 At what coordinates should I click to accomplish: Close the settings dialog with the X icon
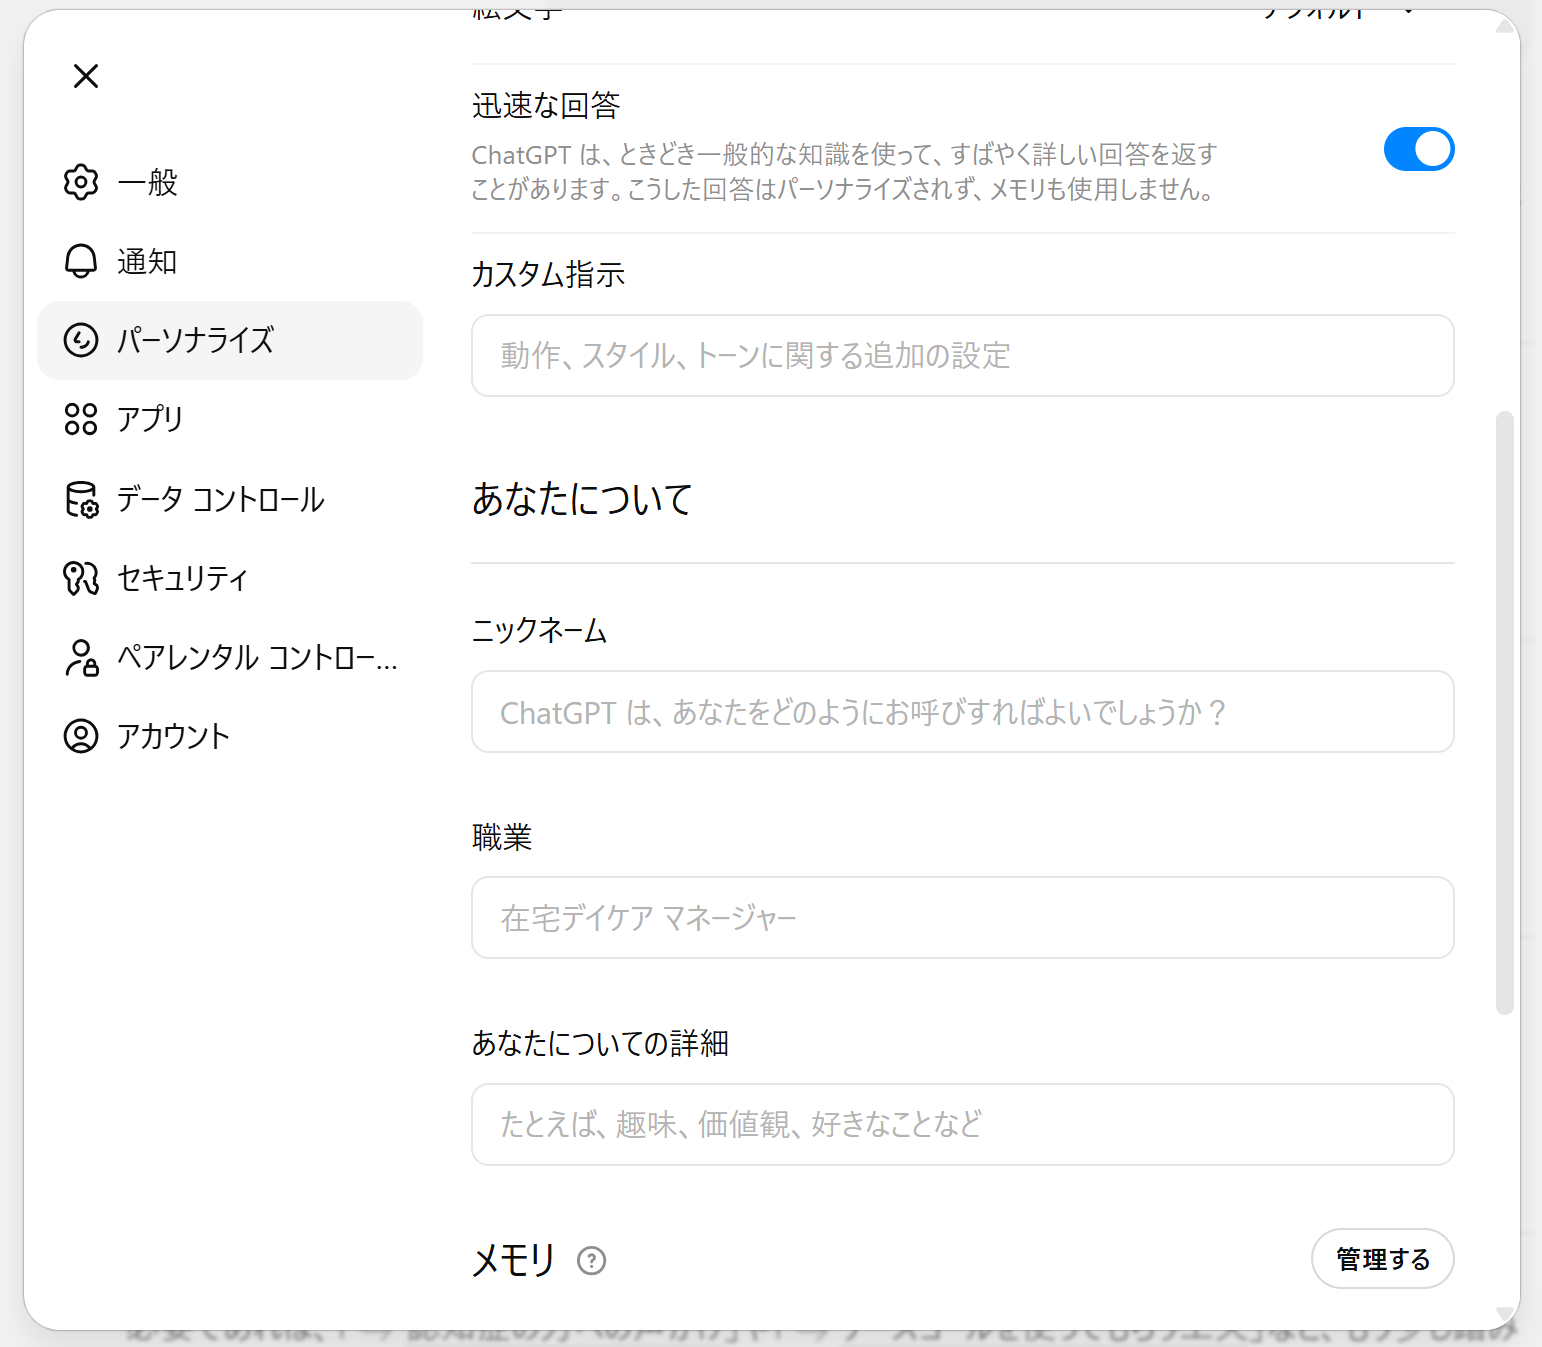point(86,76)
